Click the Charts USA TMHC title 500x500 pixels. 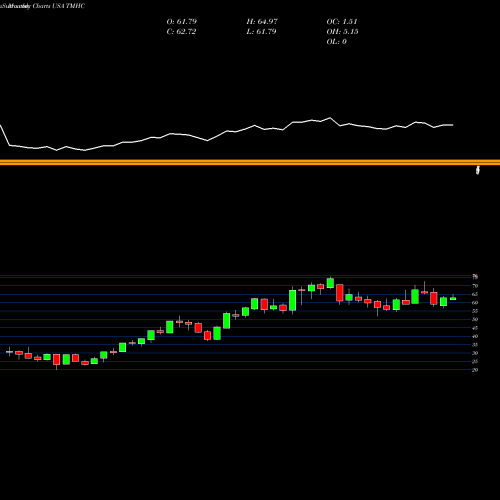(59, 6)
